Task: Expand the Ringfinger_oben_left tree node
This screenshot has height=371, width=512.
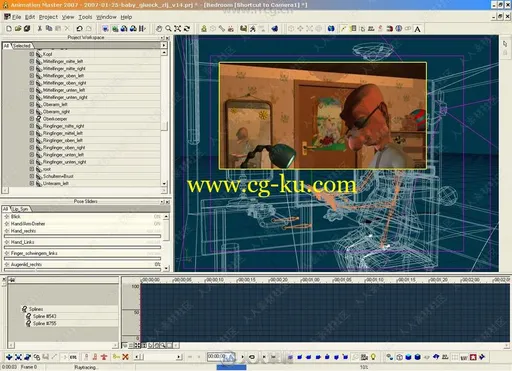Action: tap(32, 140)
